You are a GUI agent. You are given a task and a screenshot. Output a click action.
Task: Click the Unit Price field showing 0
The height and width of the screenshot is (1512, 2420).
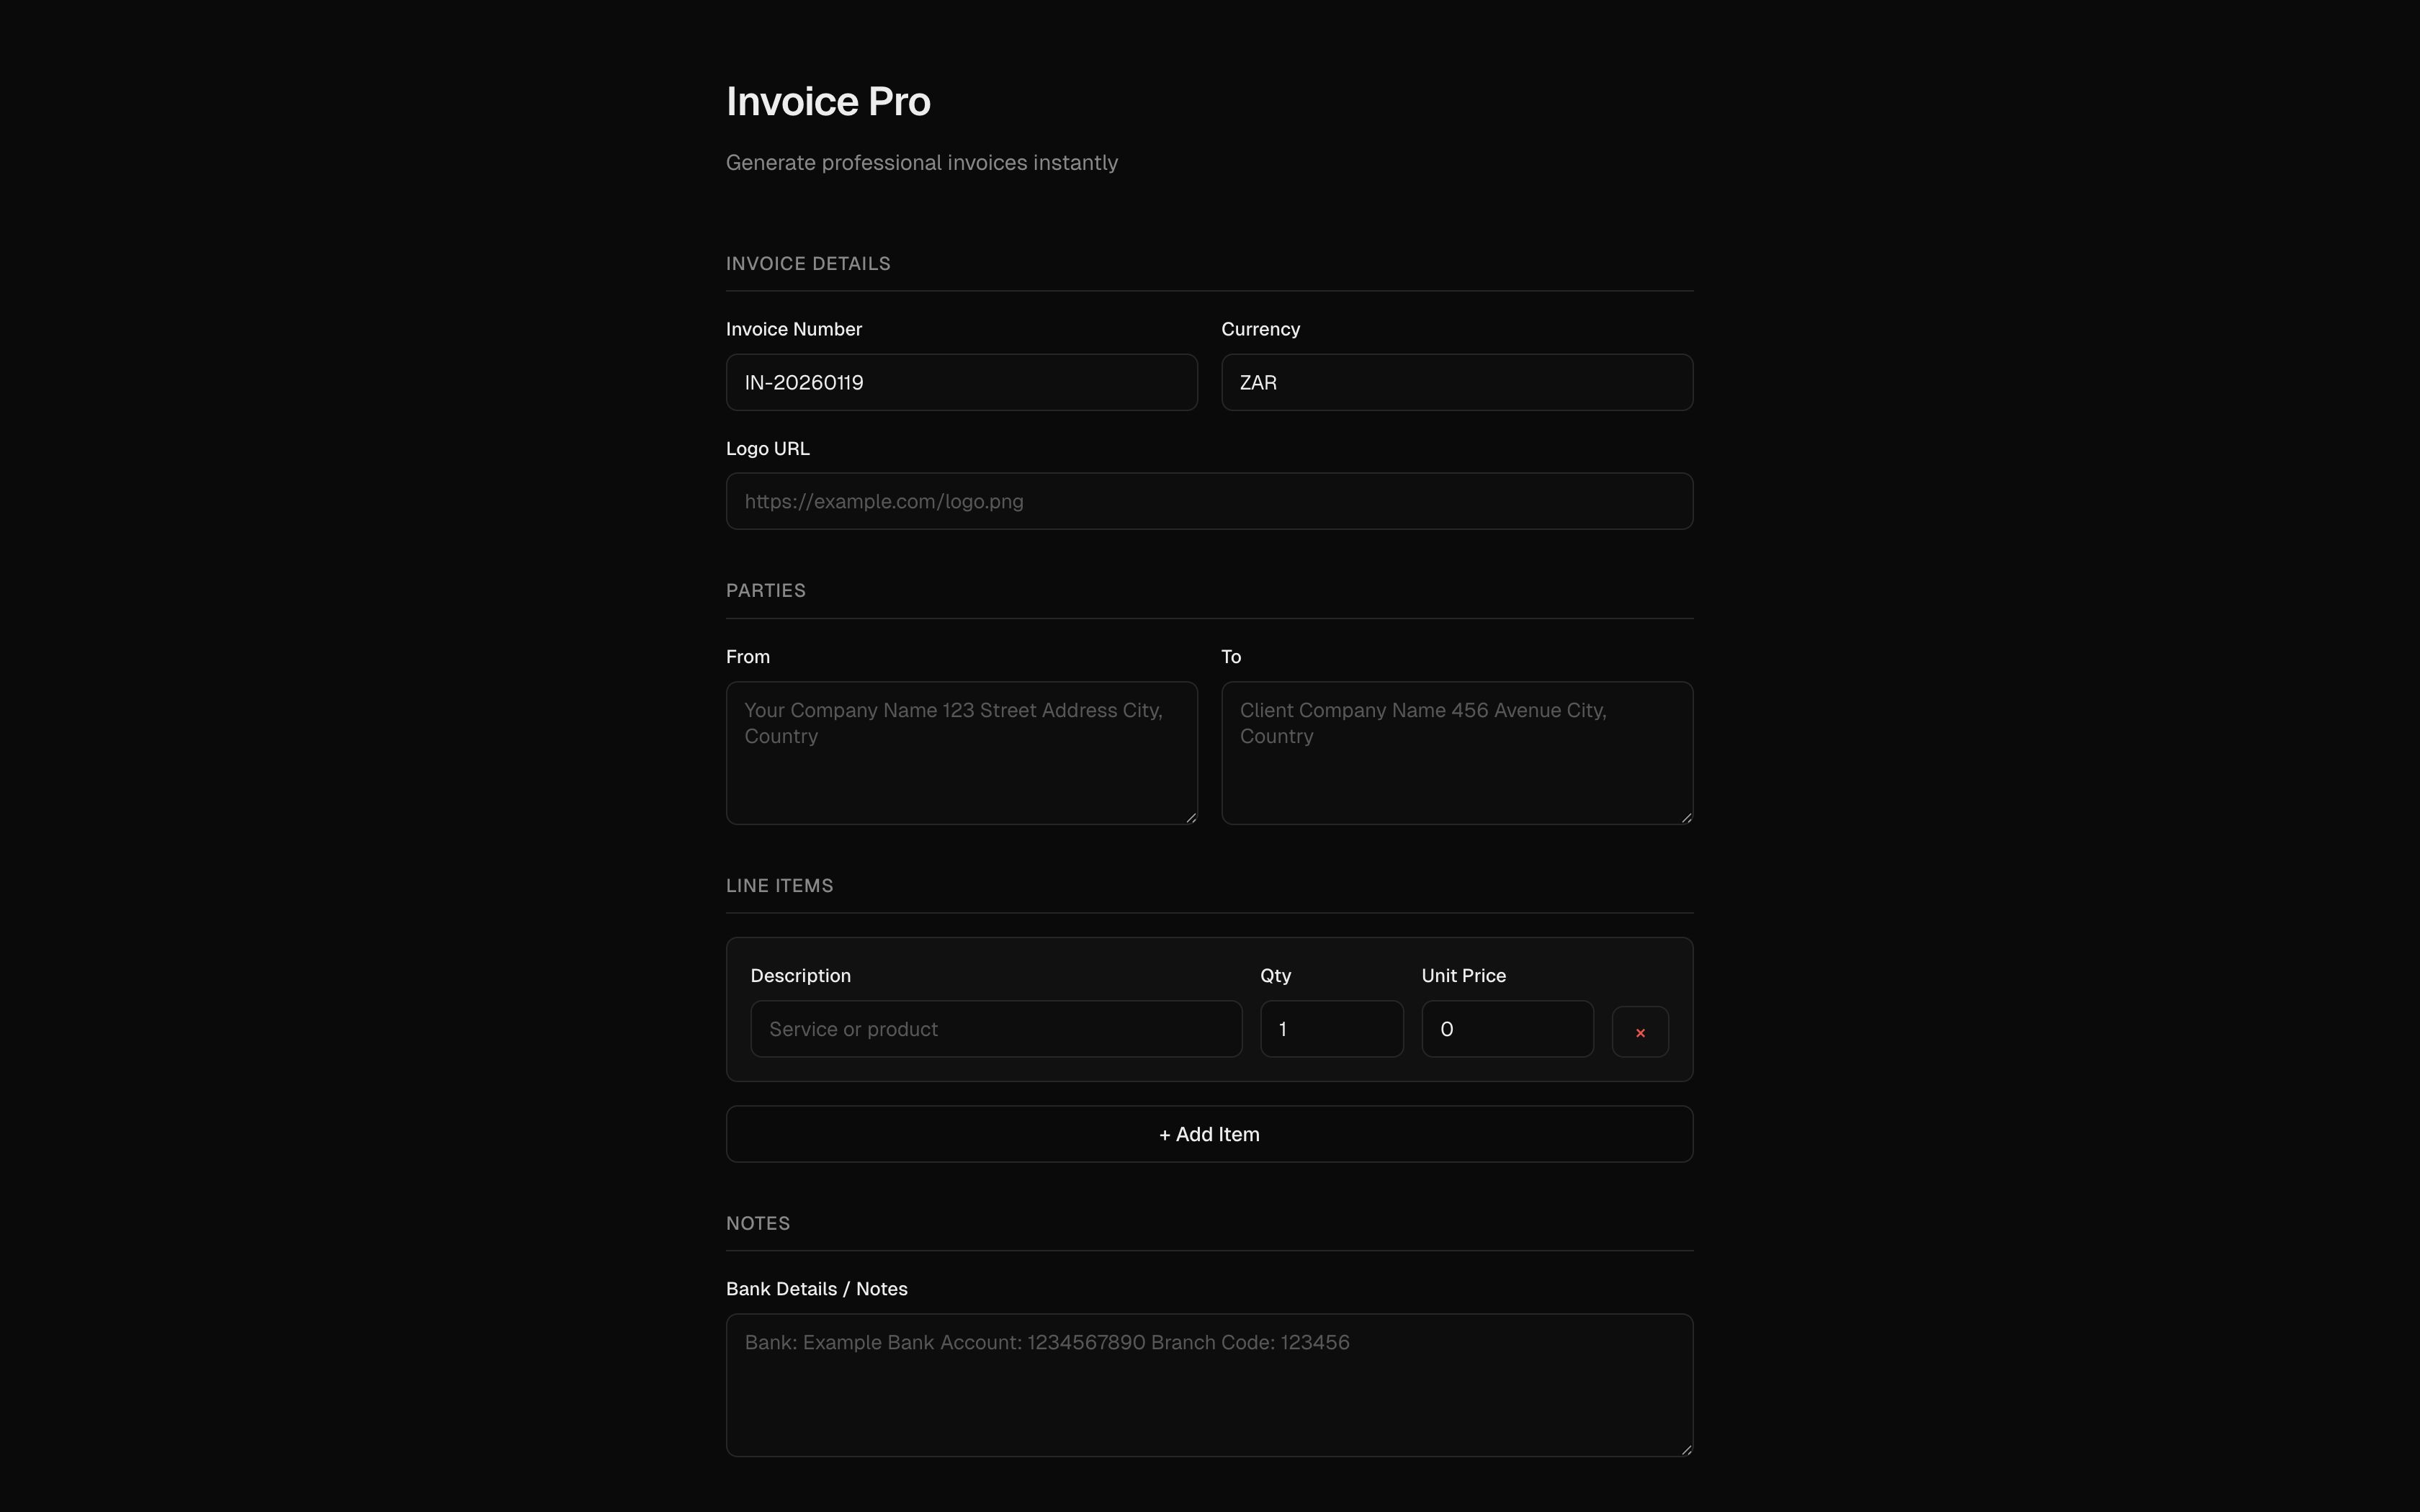point(1506,1028)
